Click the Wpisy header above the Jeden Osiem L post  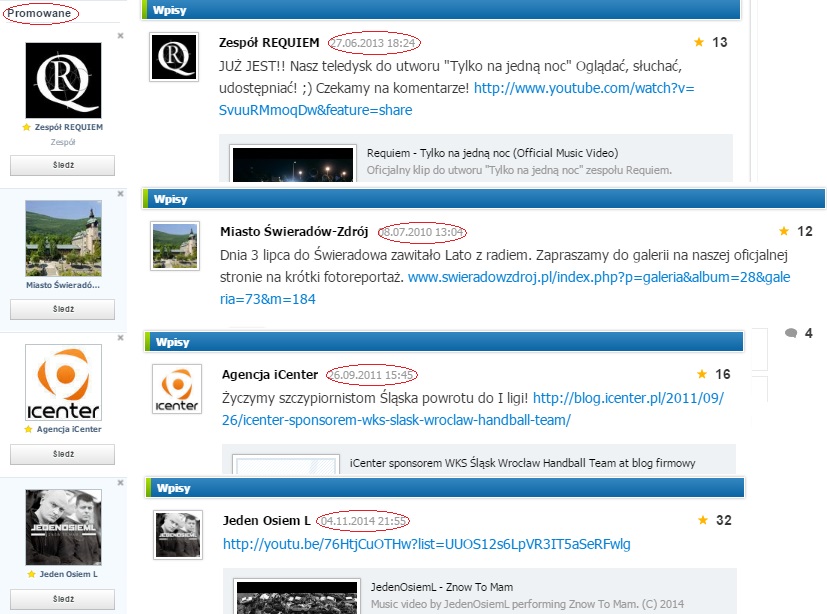[445, 488]
